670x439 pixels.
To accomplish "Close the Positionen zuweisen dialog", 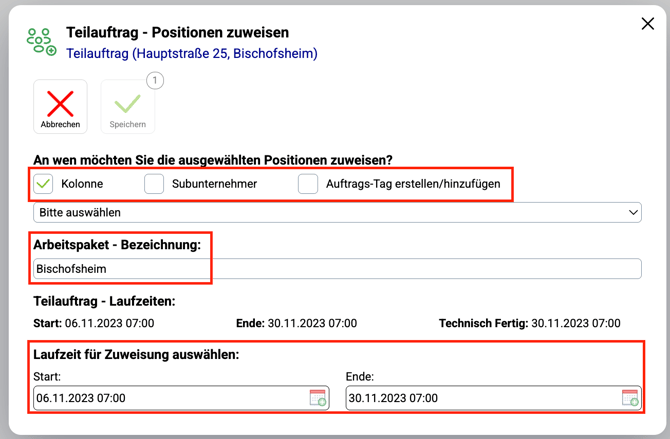I will click(647, 24).
